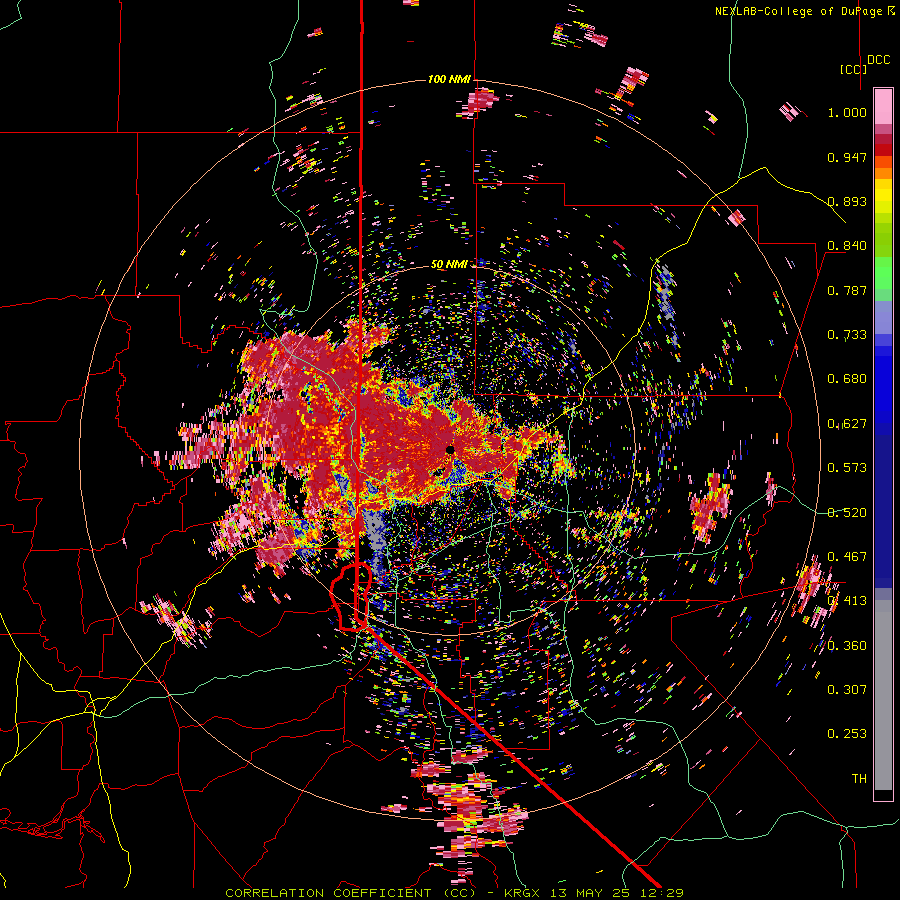
Task: Select the 0.893 scale value
Action: [847, 201]
